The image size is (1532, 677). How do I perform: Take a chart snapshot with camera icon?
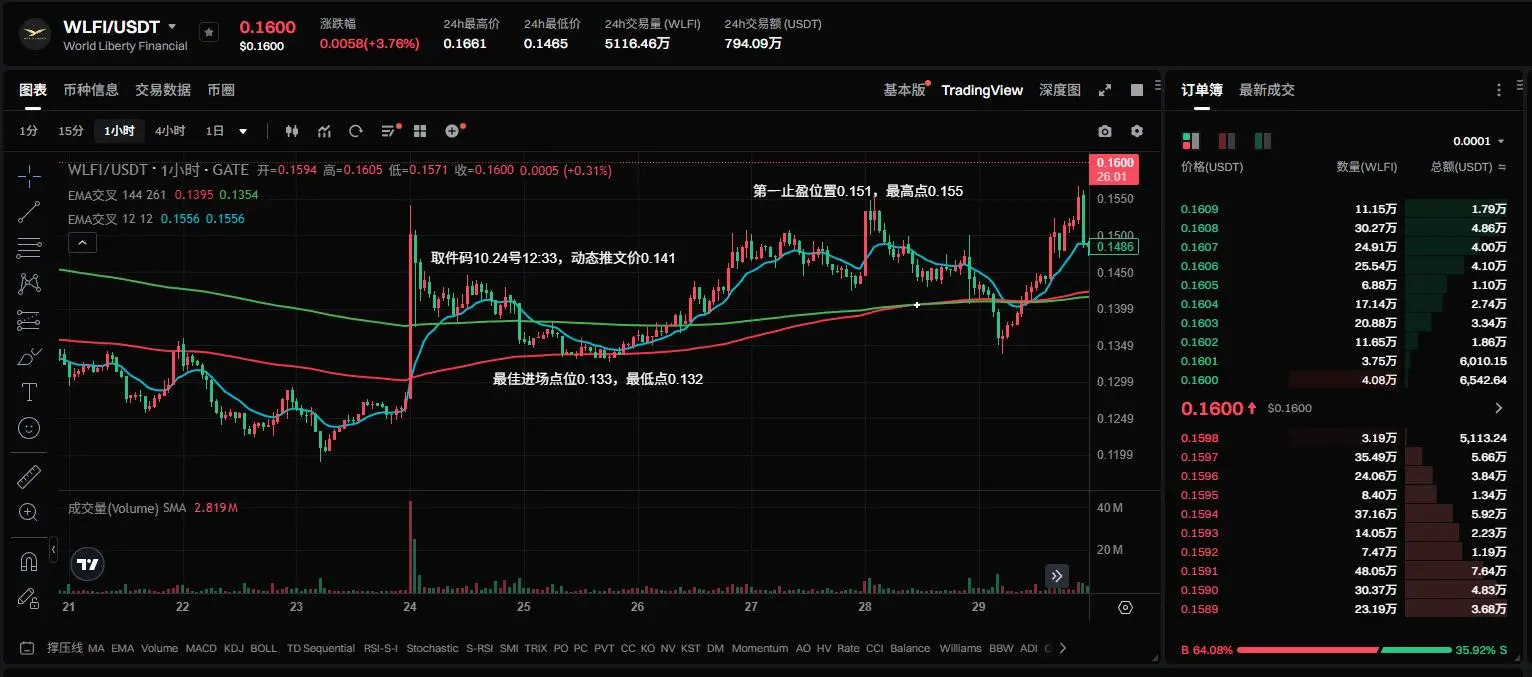pyautogui.click(x=1104, y=131)
